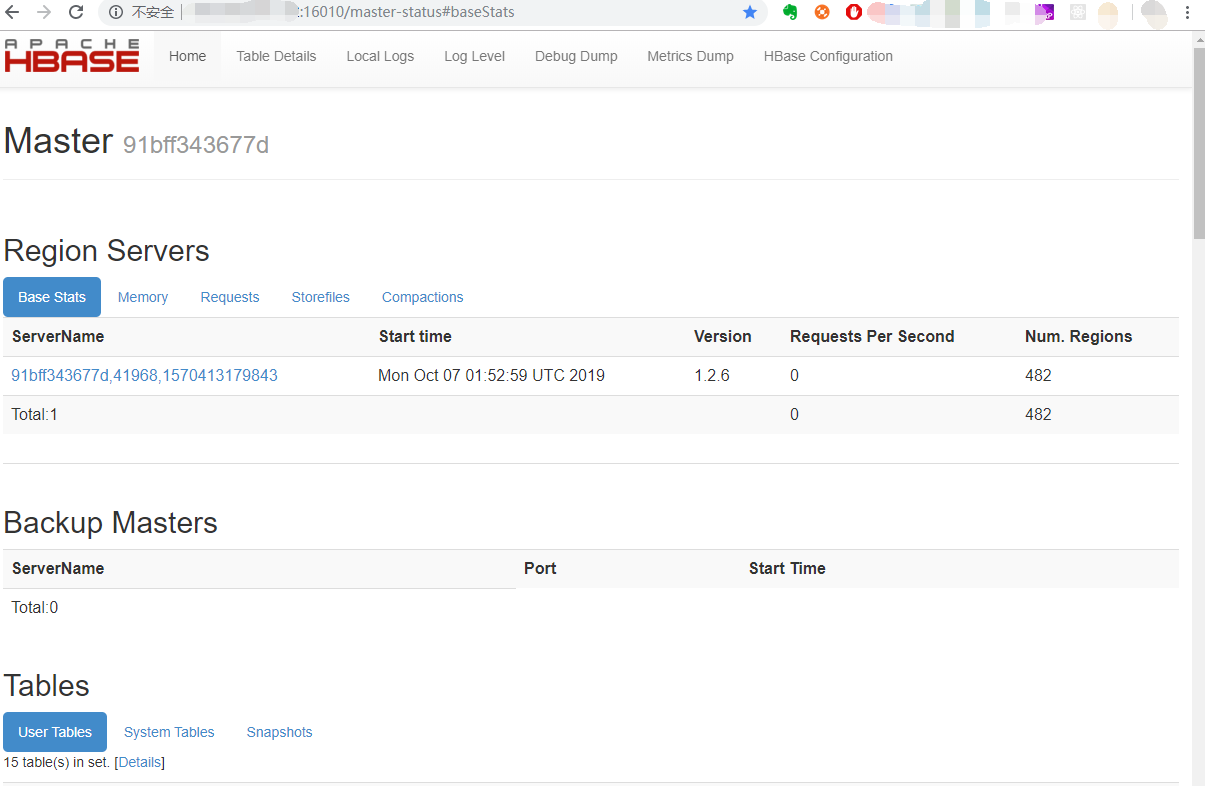This screenshot has height=786, width=1205.
Task: Go back with the browser back arrow
Action: click(x=13, y=12)
